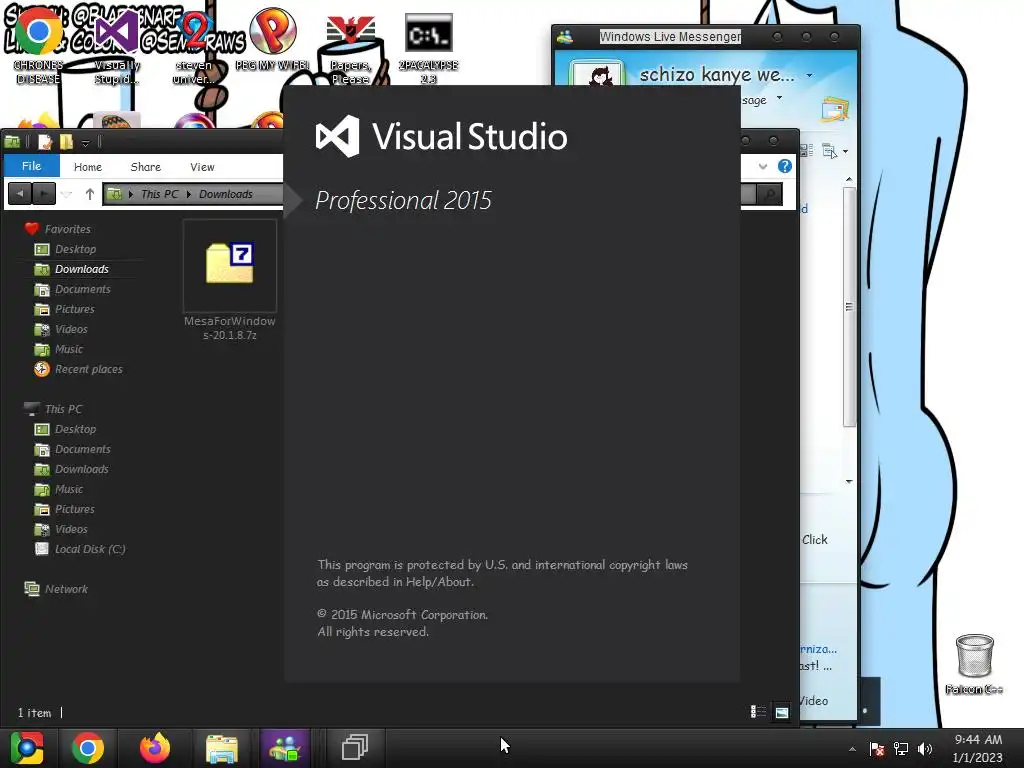This screenshot has width=1024, height=768.
Task: Open Recent places in navigation pane
Action: 88,369
